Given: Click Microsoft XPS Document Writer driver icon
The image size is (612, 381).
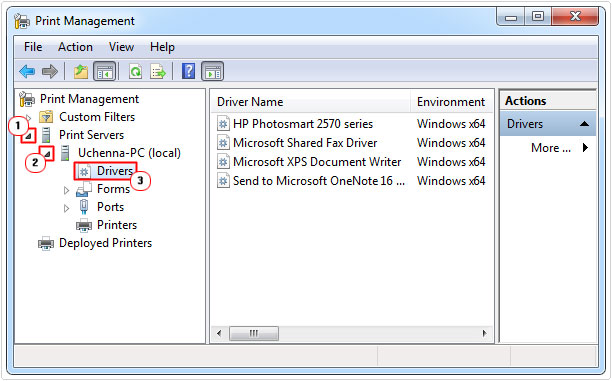Looking at the screenshot, I should [x=223, y=162].
